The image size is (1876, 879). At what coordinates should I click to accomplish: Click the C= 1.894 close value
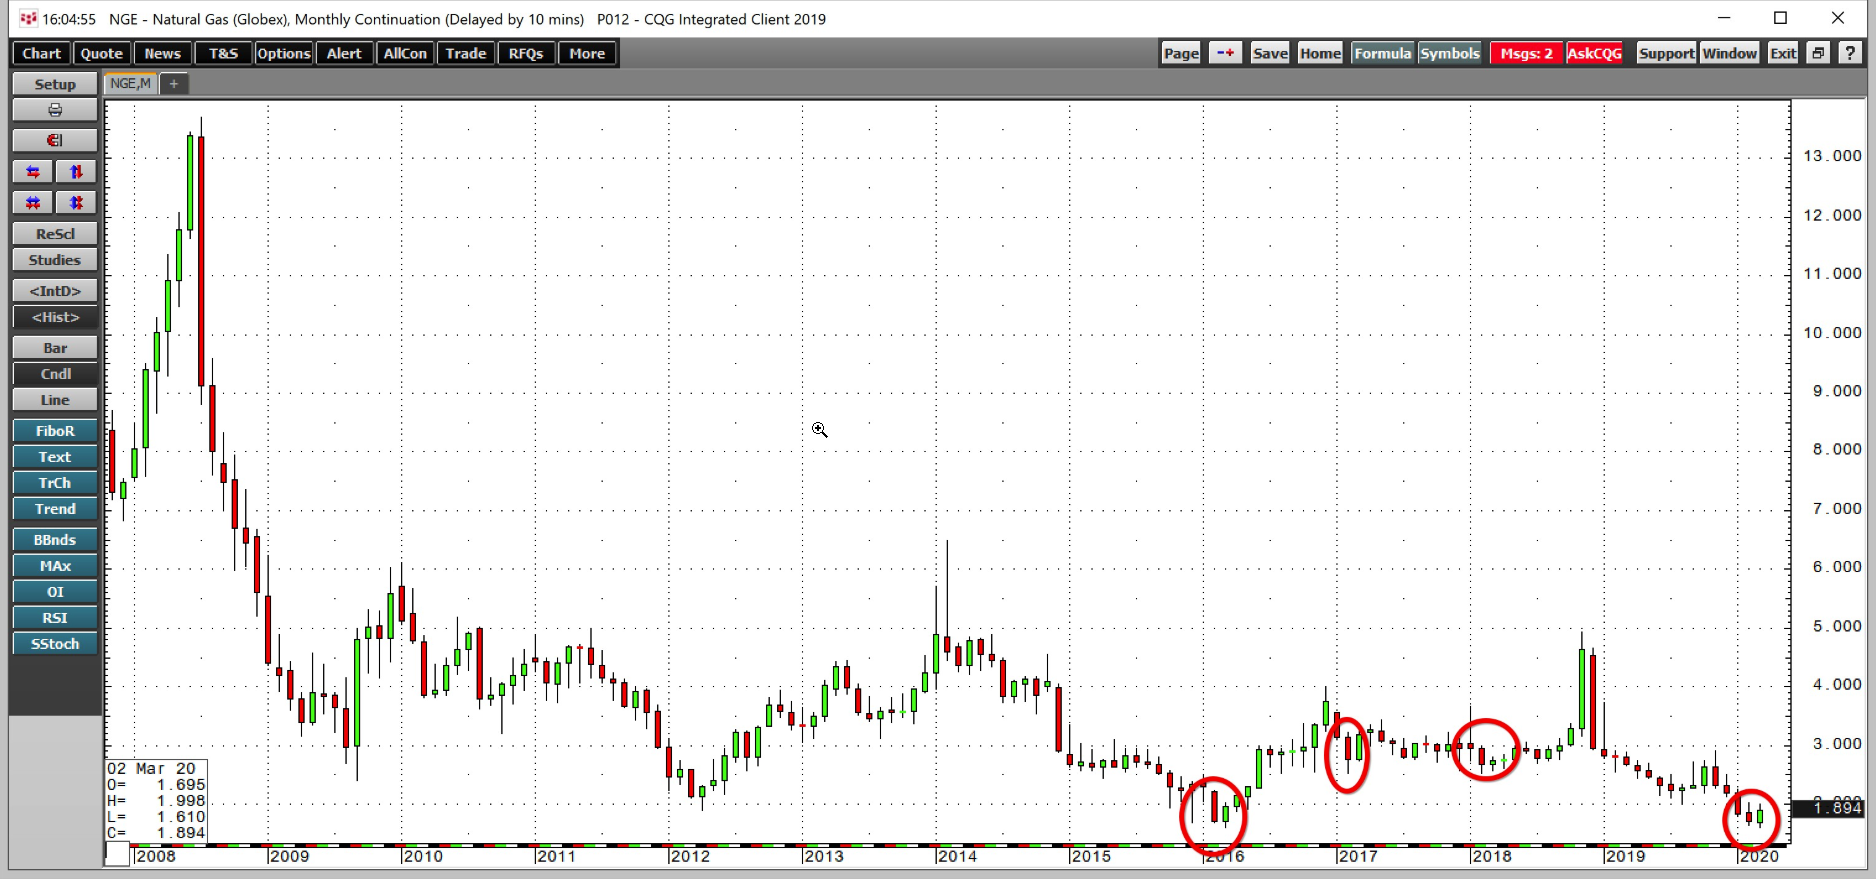tap(156, 833)
